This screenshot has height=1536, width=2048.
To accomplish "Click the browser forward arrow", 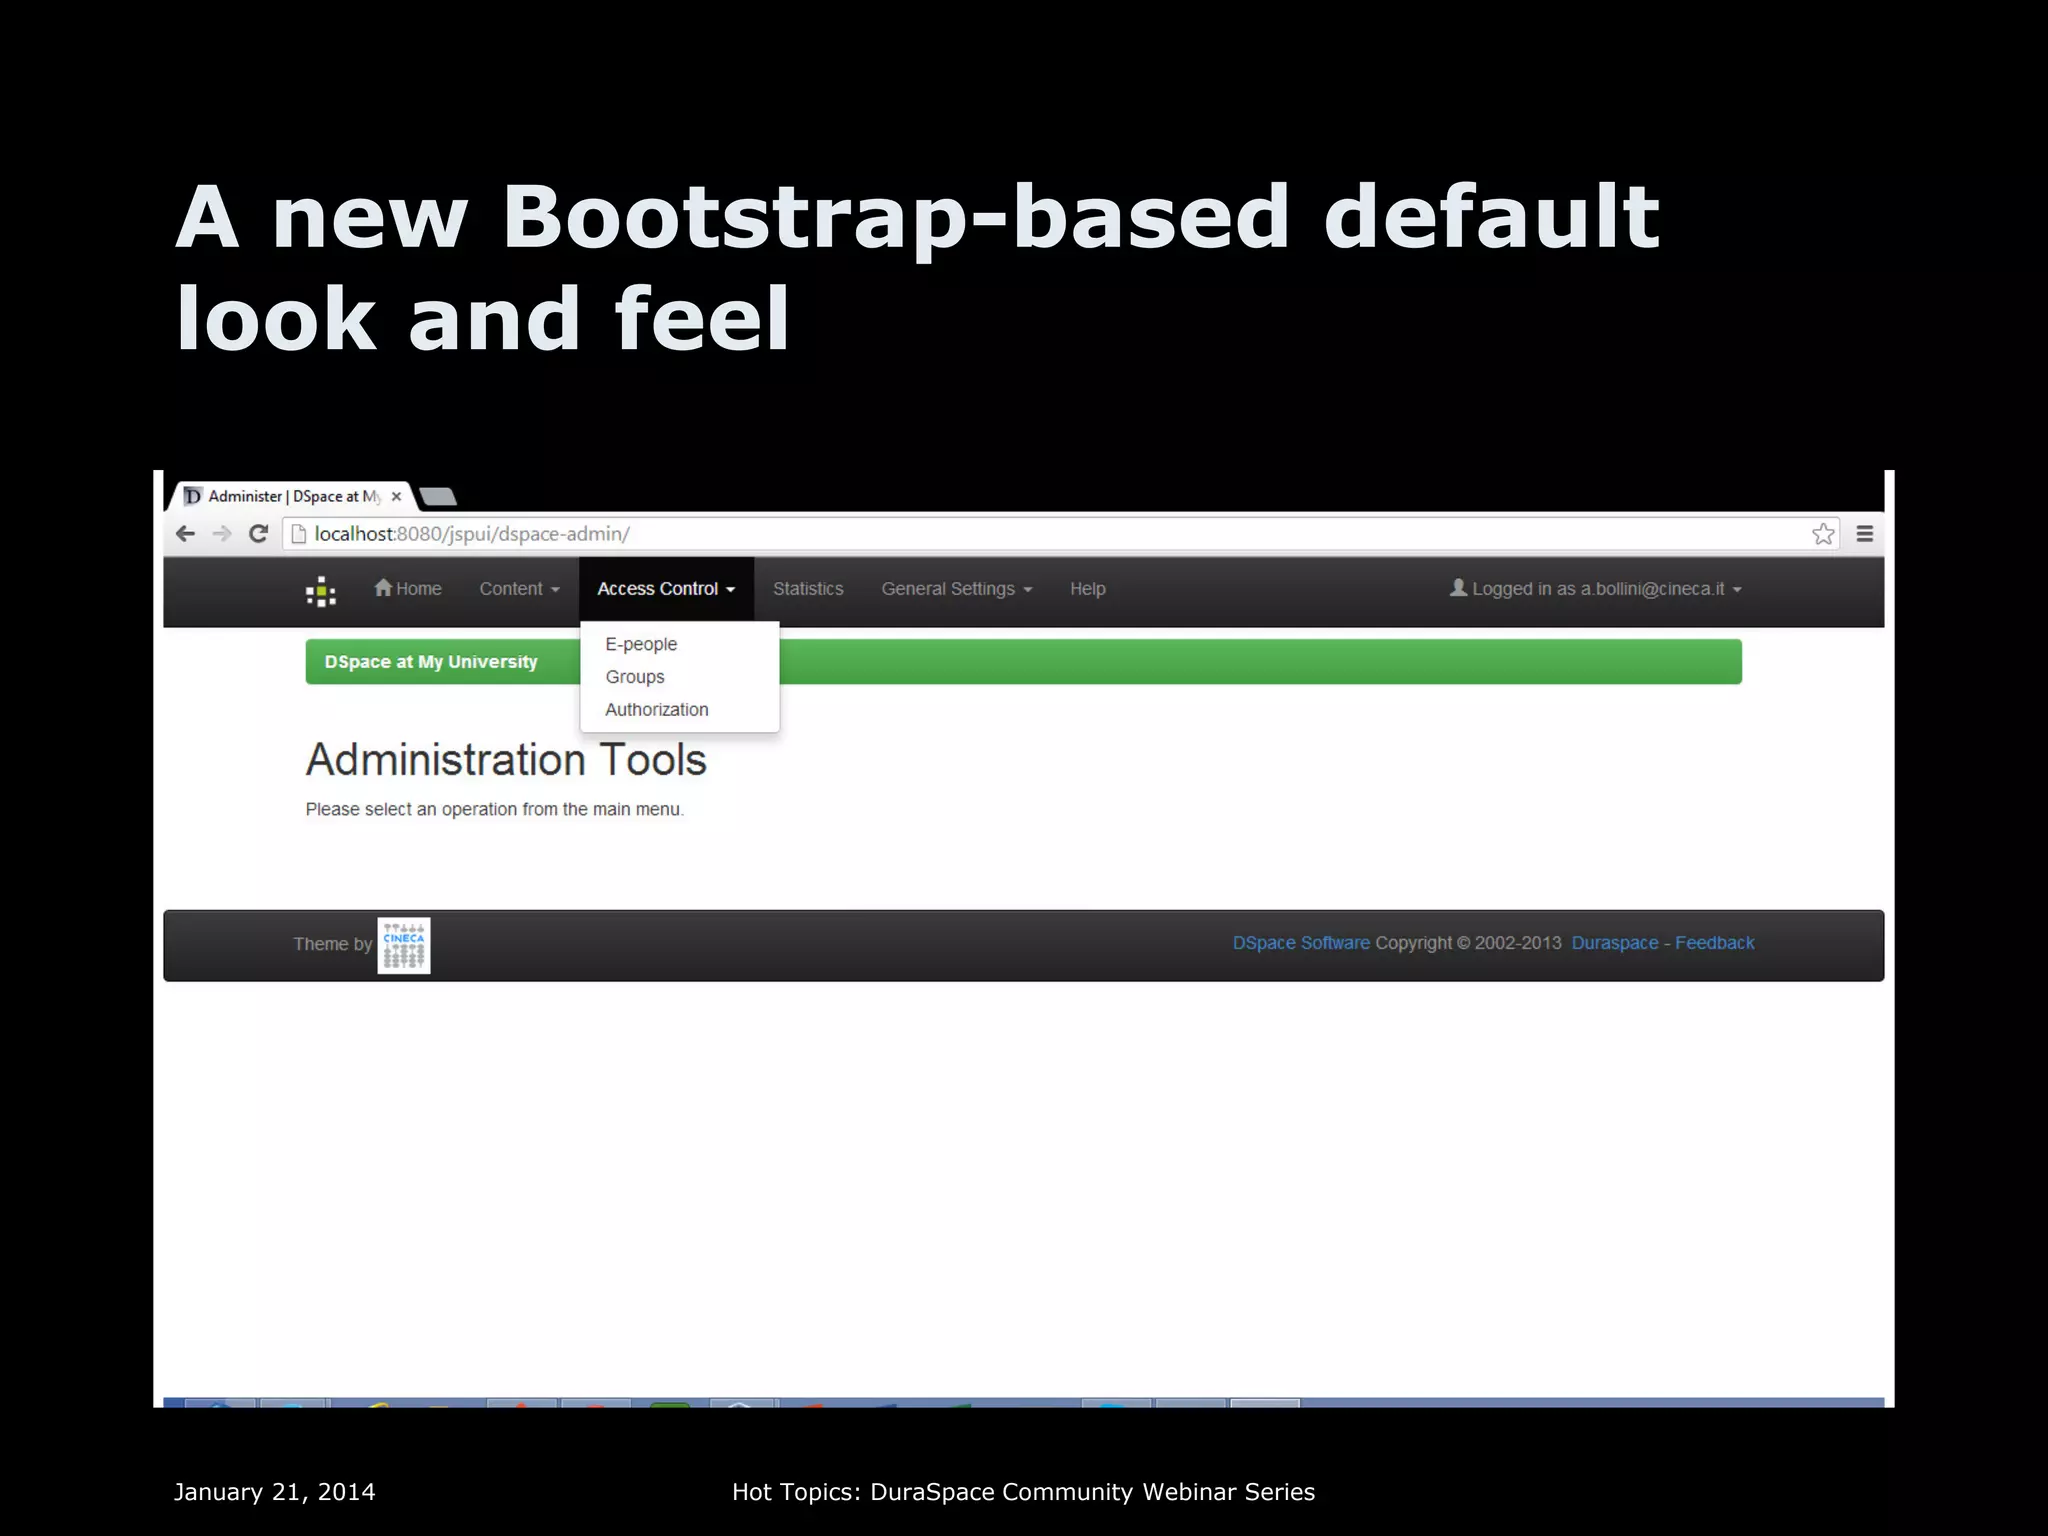I will coord(222,534).
